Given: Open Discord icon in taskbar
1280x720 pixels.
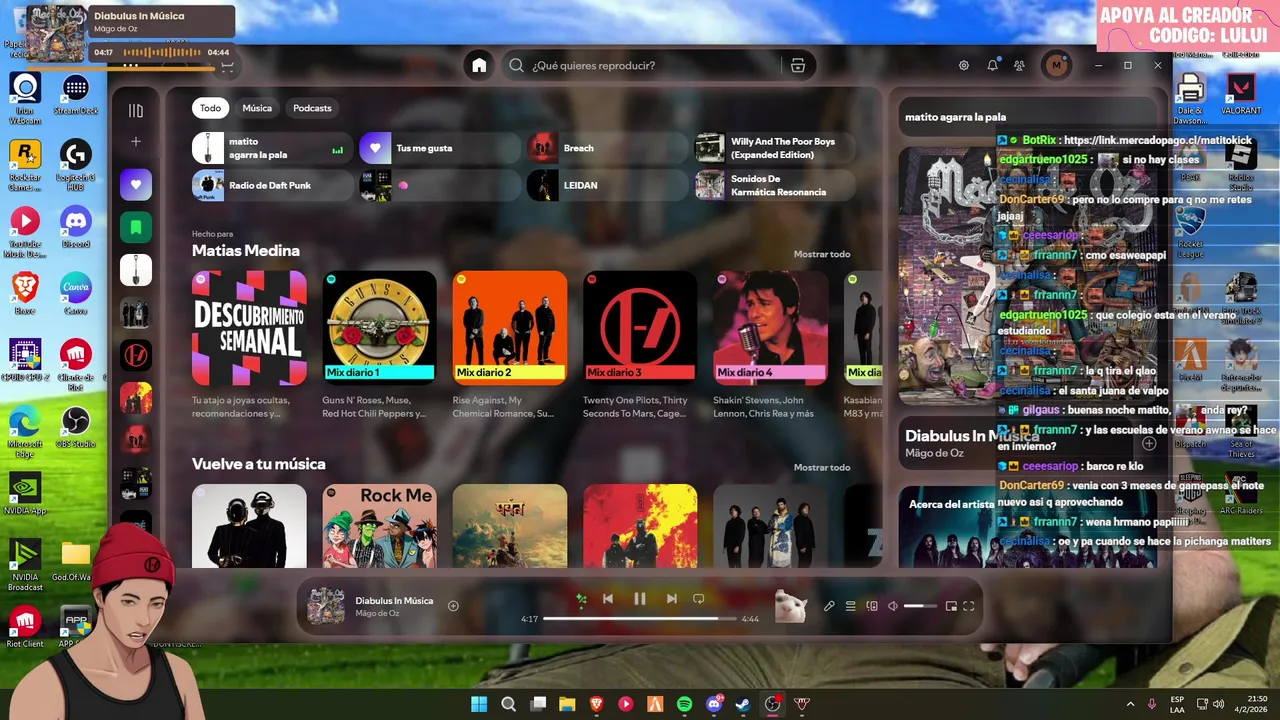Looking at the screenshot, I should (714, 704).
